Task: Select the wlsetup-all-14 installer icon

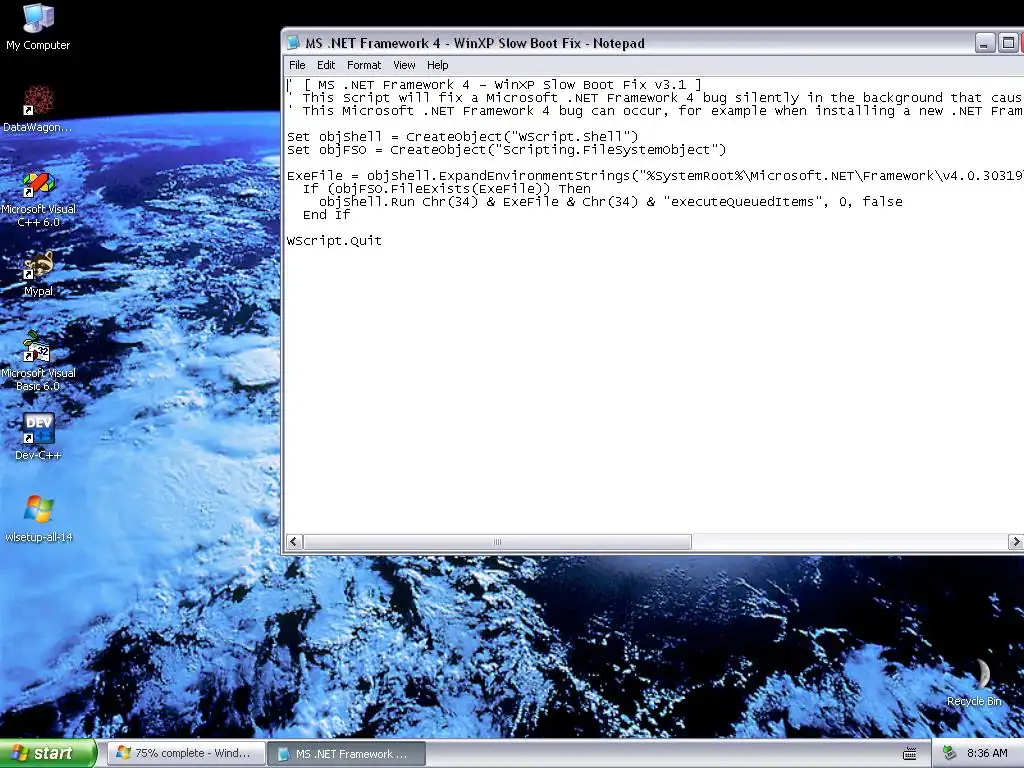Action: (38, 519)
